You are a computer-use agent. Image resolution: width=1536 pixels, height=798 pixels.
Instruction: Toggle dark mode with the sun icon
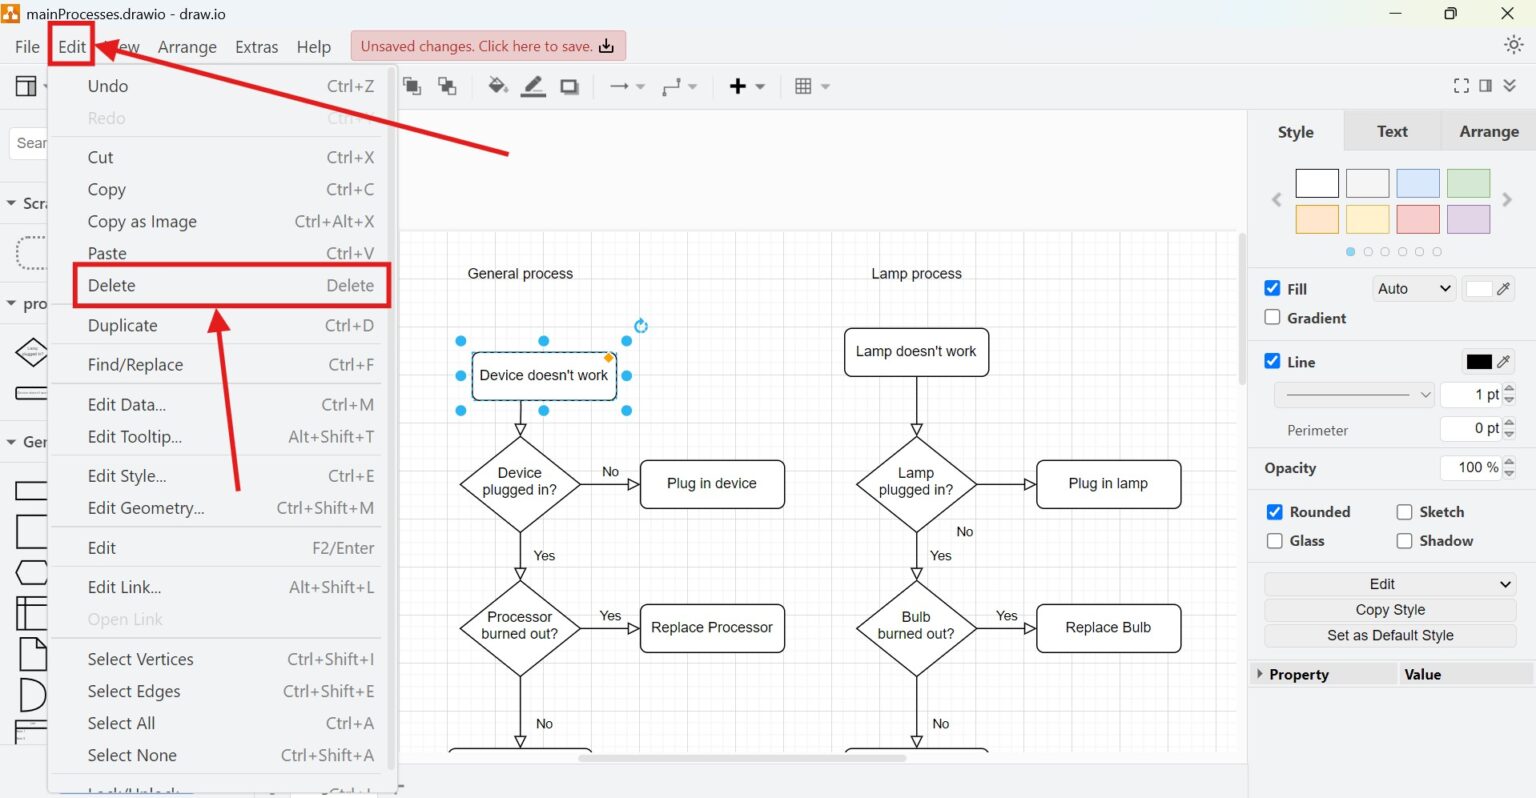tap(1513, 44)
